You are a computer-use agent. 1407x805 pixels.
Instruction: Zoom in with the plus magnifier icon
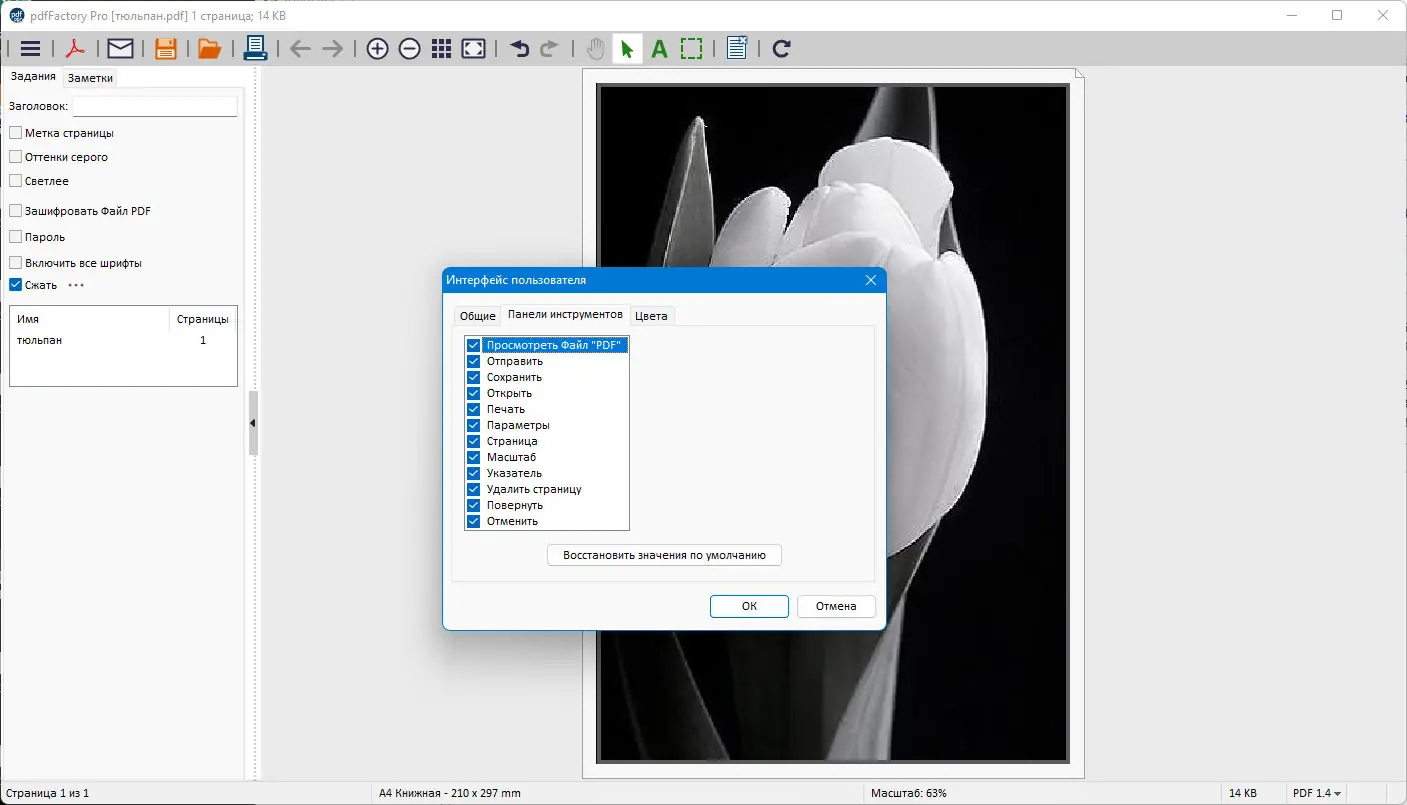377,49
